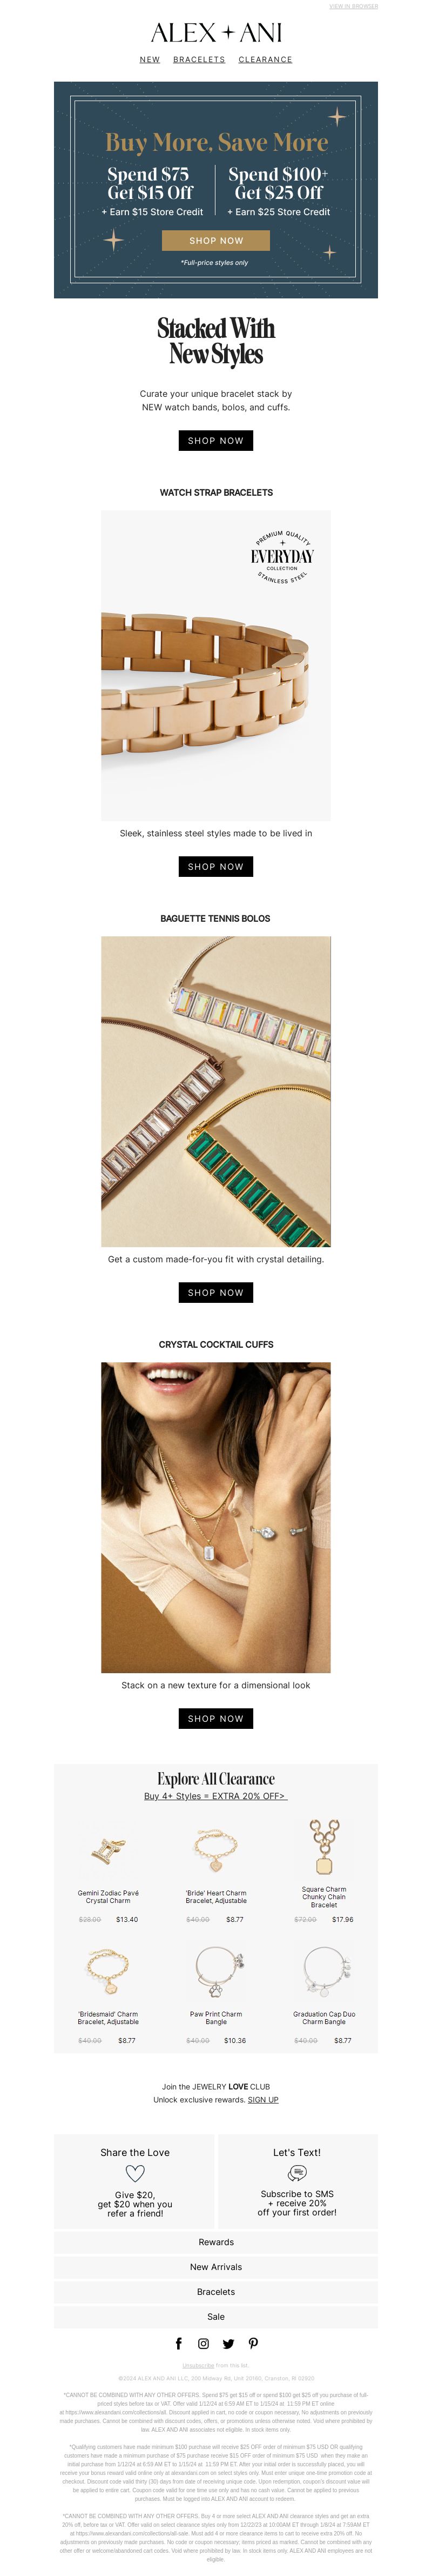The height and width of the screenshot is (2576, 432).
Task: Follow the Buy 4+ Styles extra 20% off link
Action: pos(216,1796)
